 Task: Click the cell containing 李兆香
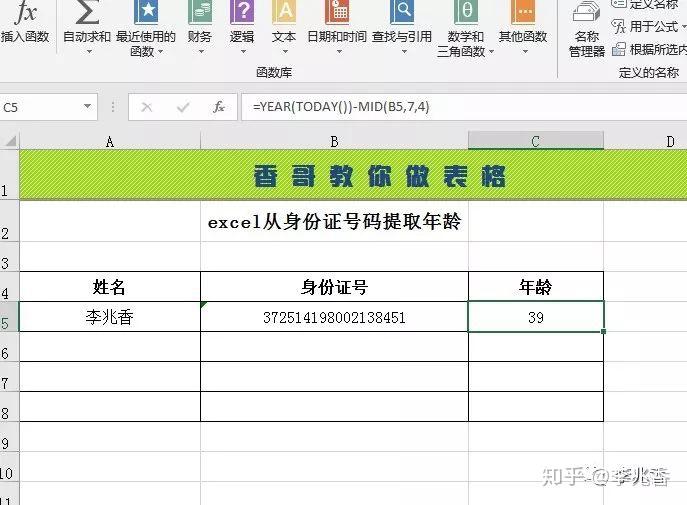pyautogui.click(x=110, y=317)
